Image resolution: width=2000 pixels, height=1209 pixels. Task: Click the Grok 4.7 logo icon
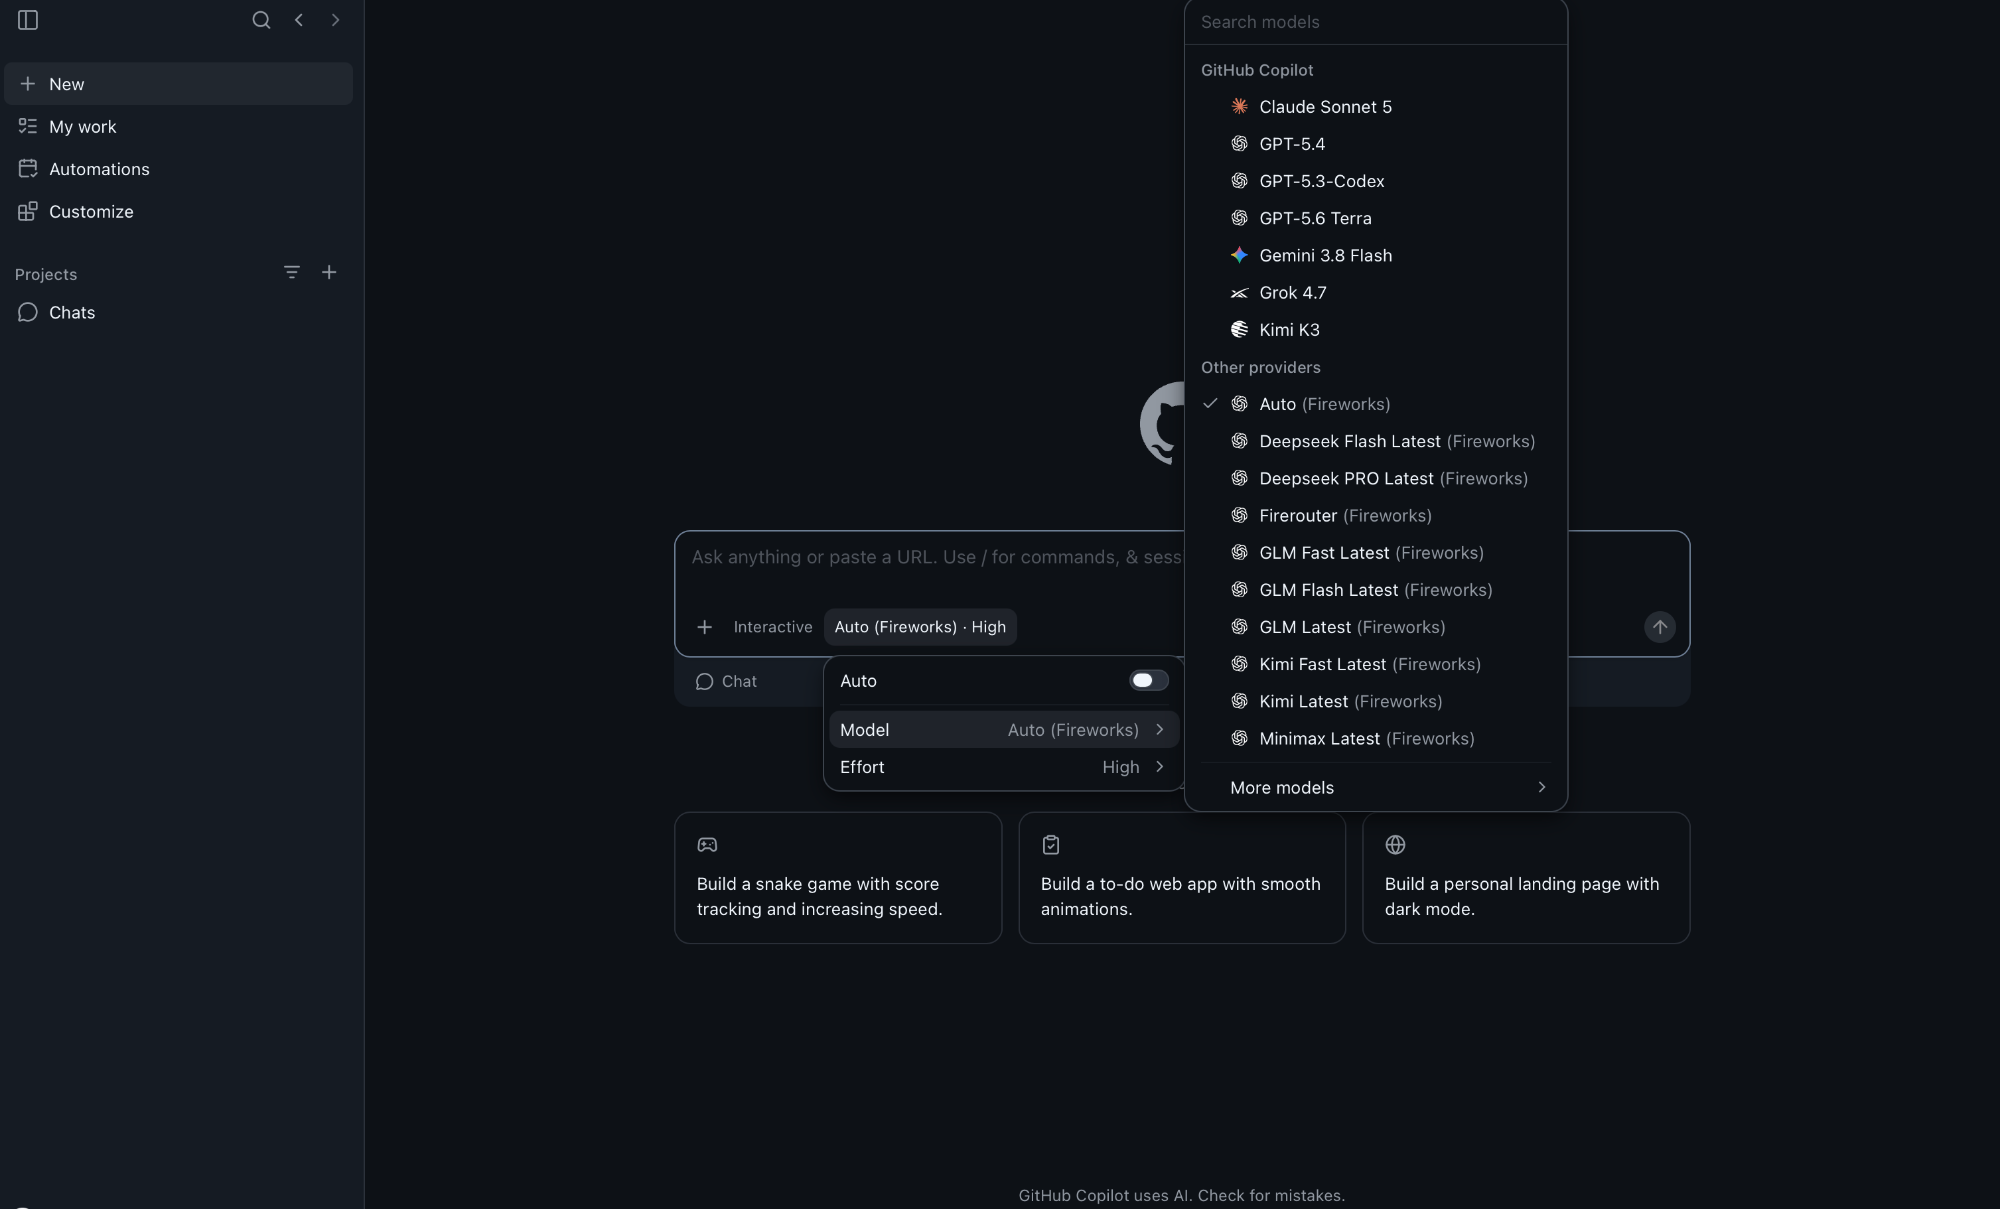click(1239, 292)
